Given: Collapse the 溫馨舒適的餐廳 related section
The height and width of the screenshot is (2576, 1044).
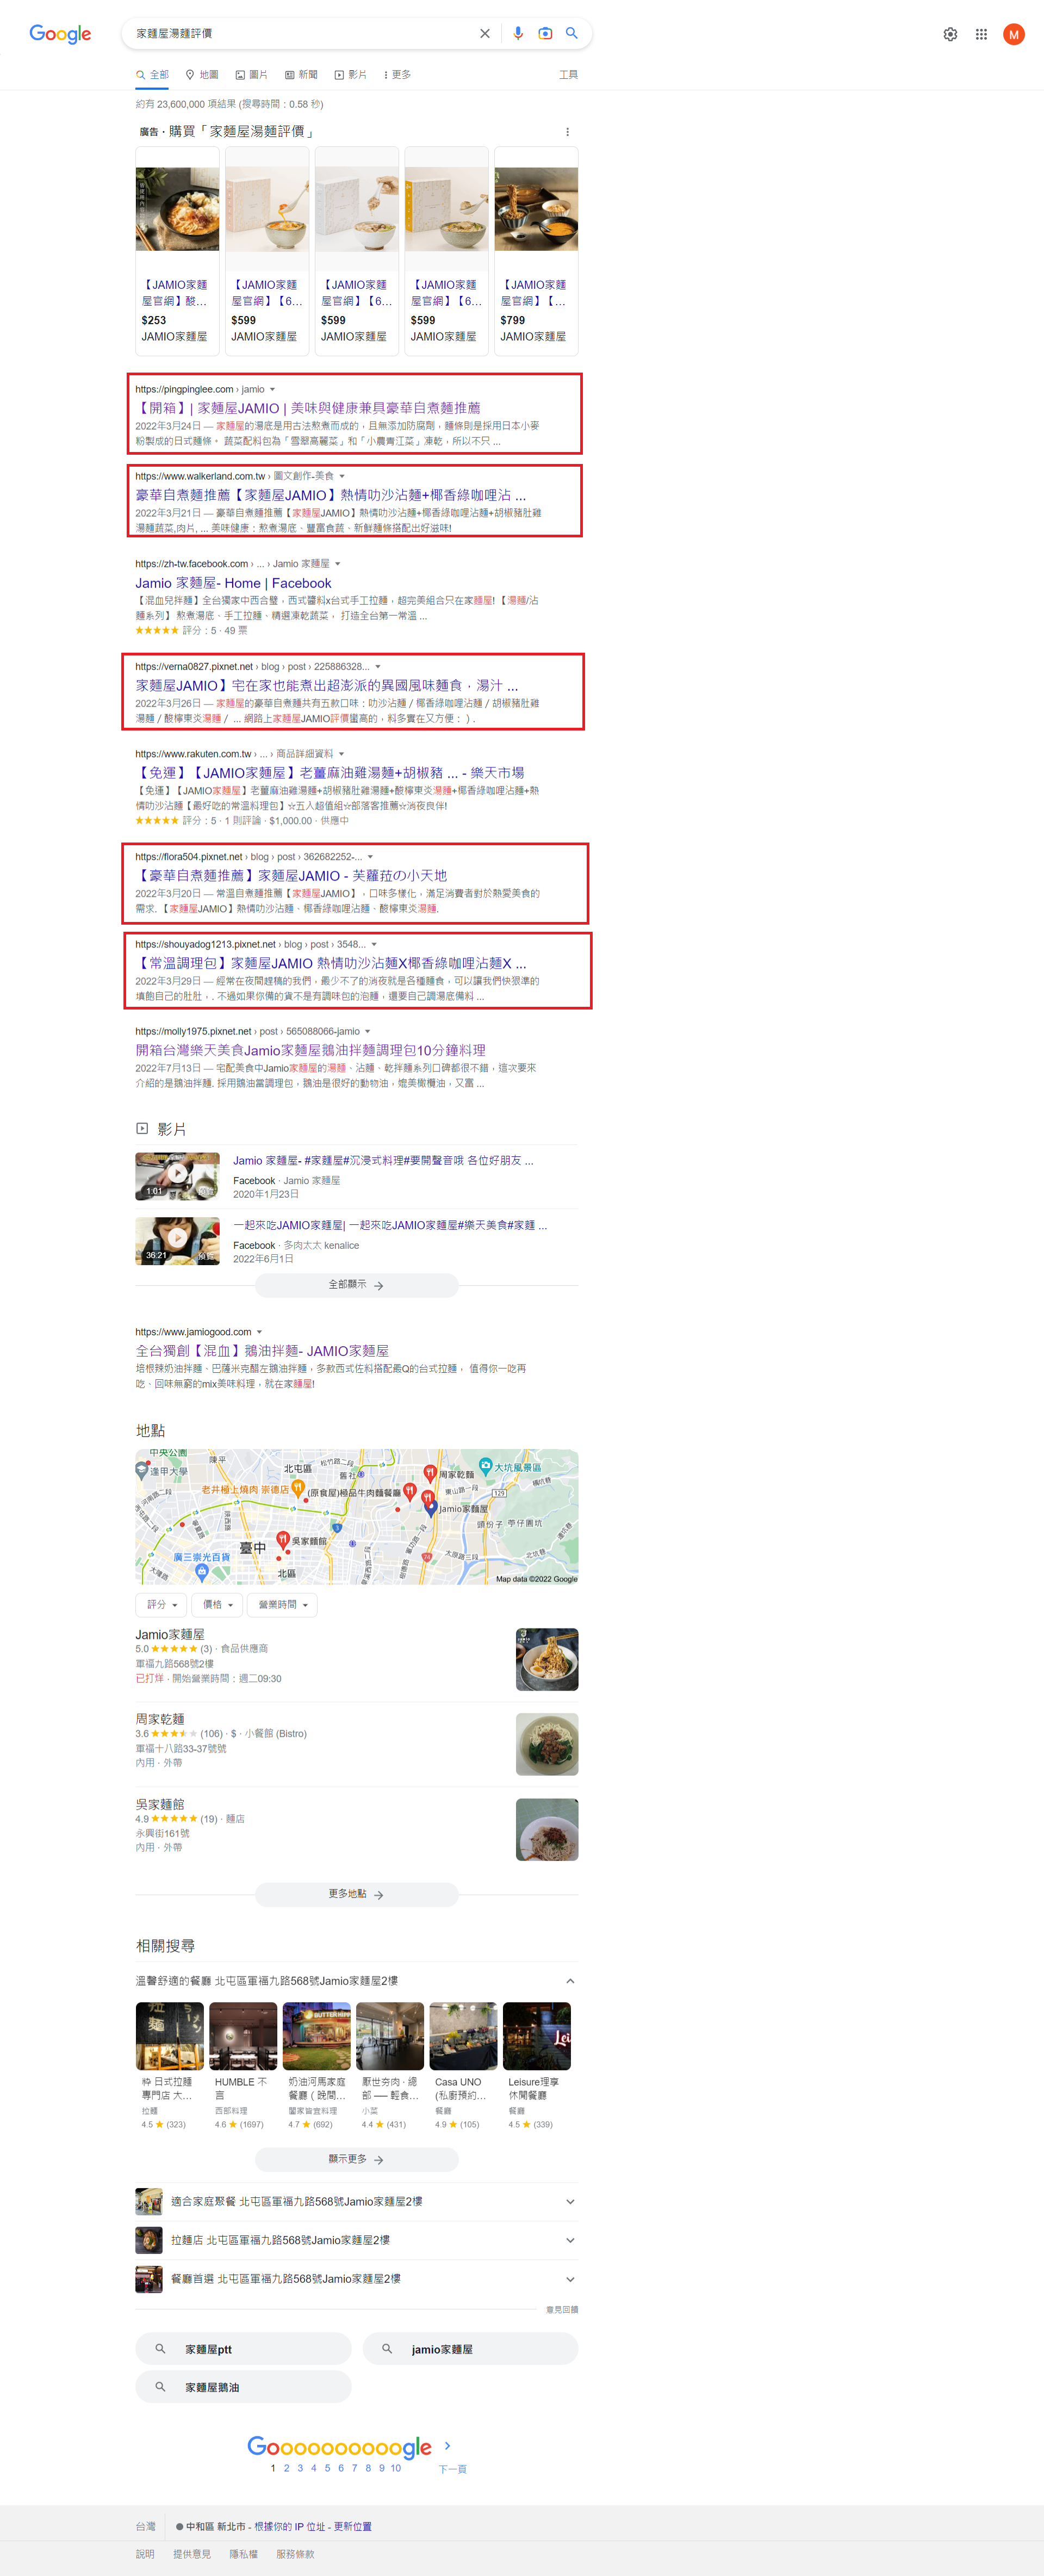Looking at the screenshot, I should (x=570, y=1980).
